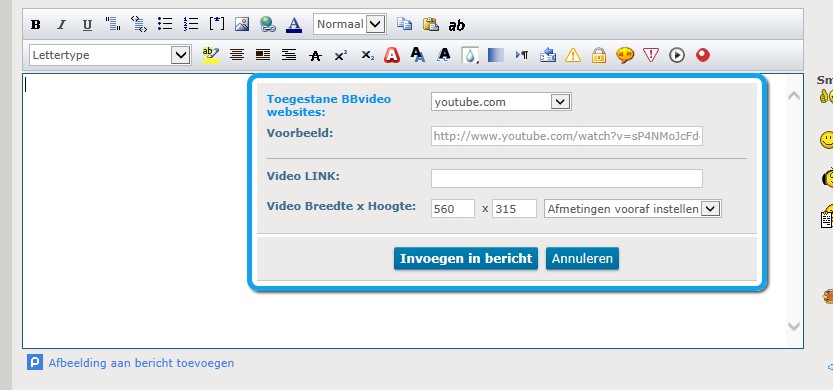The image size is (833, 390).
Task: Click the video height field showing 315
Action: pyautogui.click(x=514, y=209)
